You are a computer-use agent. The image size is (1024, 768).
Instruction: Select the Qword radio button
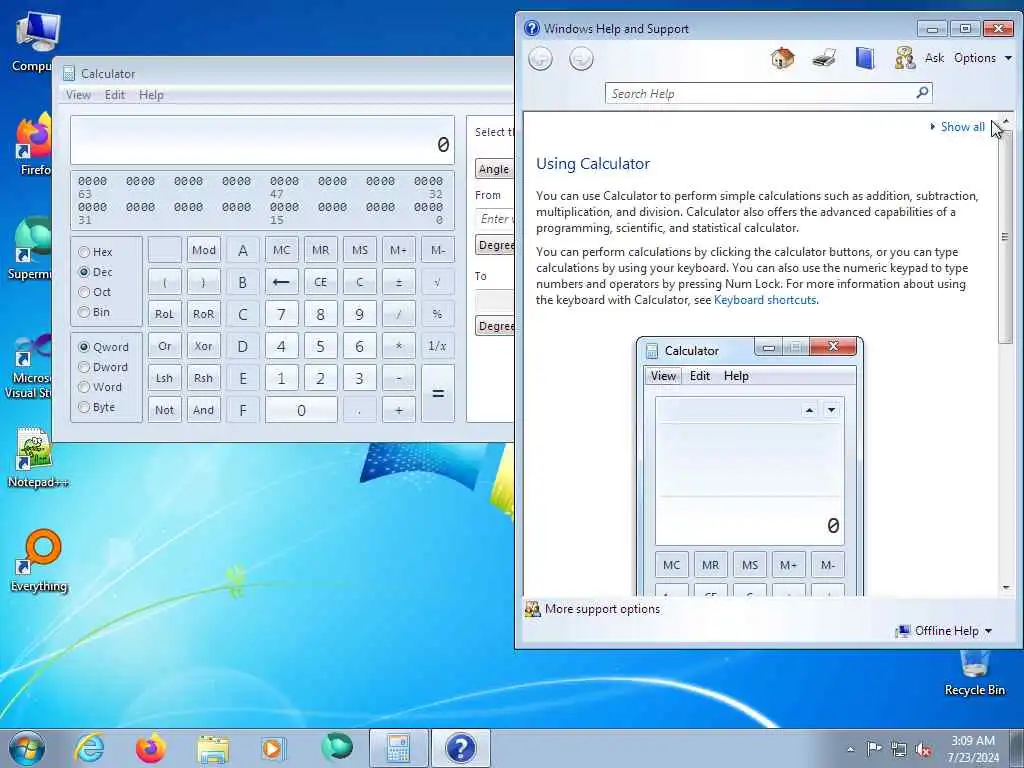pos(84,347)
